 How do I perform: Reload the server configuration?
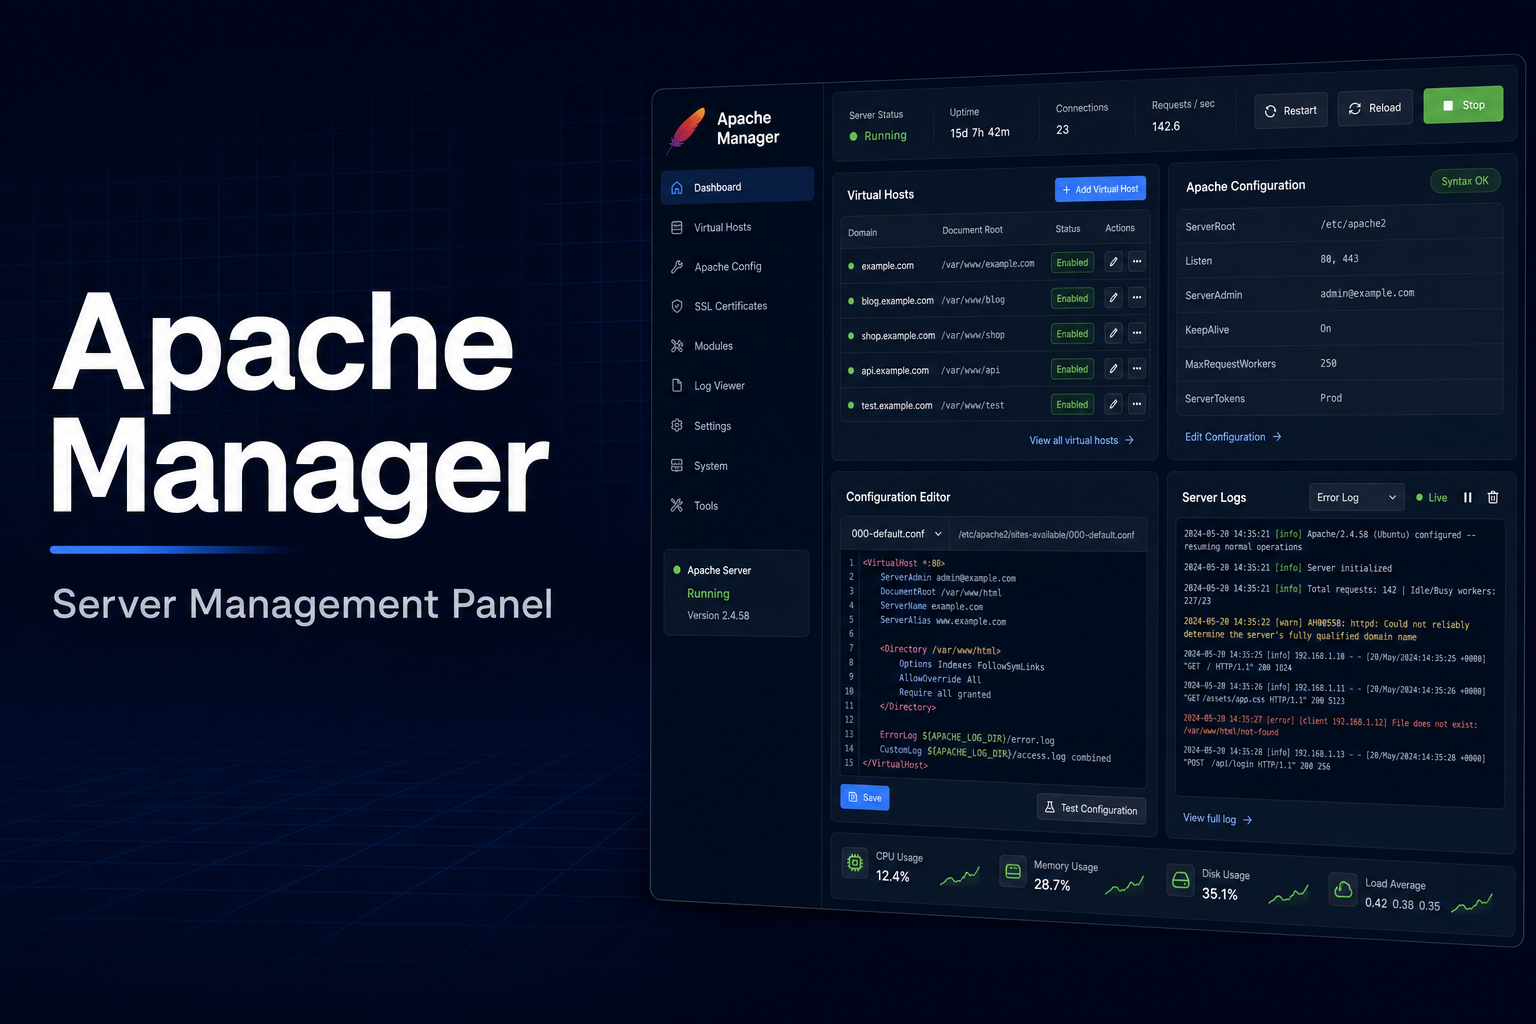1375,108
